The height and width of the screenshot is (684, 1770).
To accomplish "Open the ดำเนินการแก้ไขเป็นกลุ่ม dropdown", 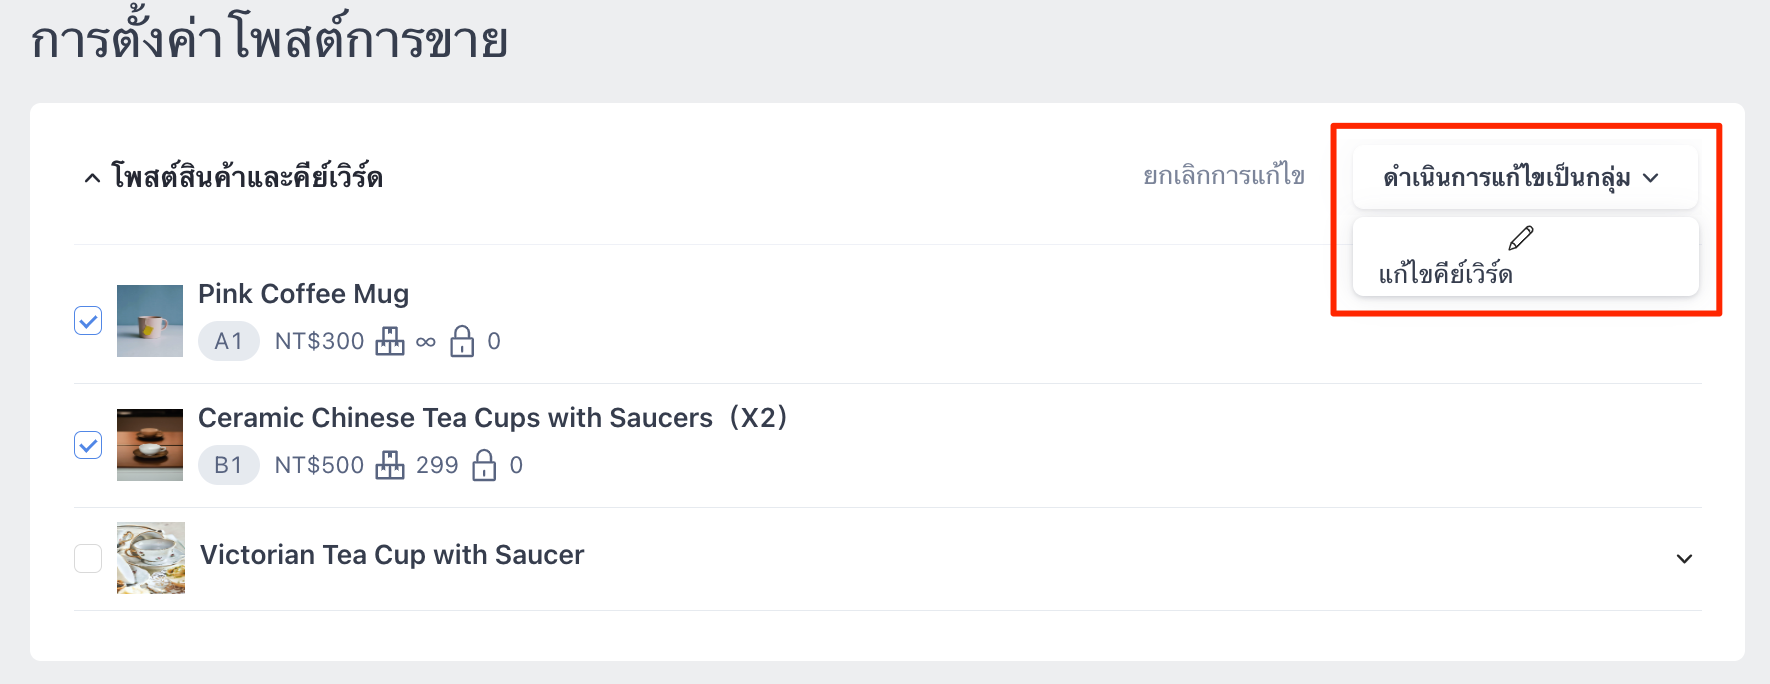I will [x=1525, y=177].
